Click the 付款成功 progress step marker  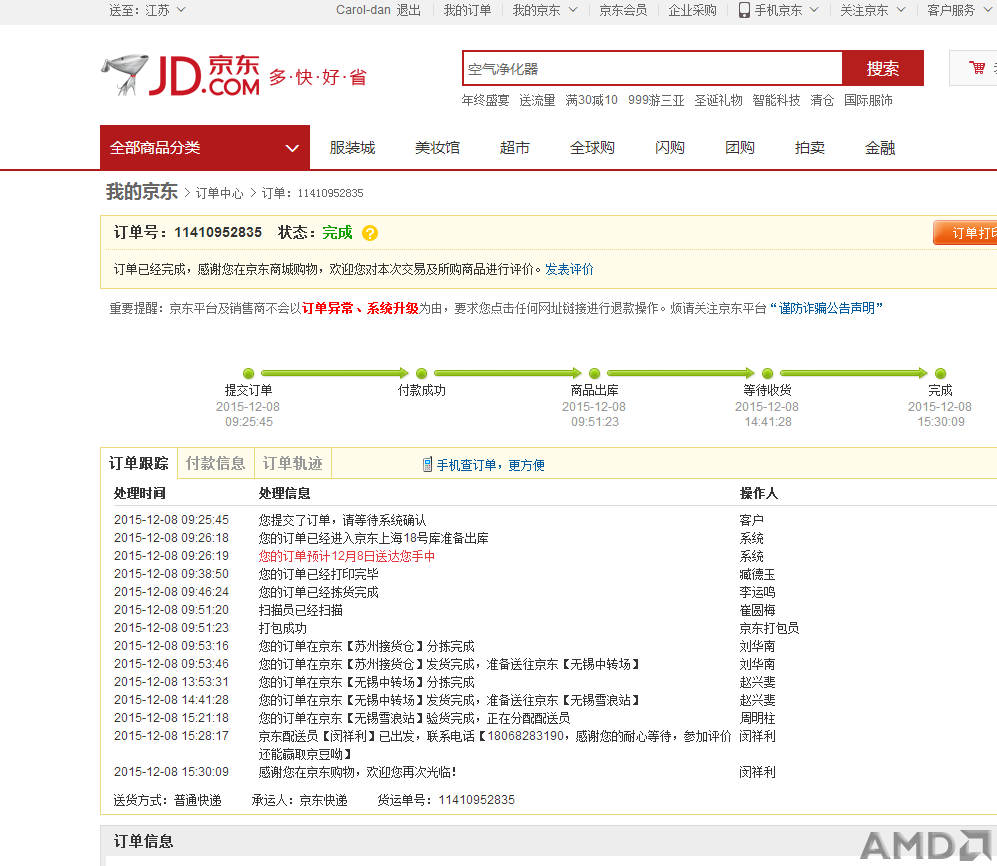[x=422, y=374]
